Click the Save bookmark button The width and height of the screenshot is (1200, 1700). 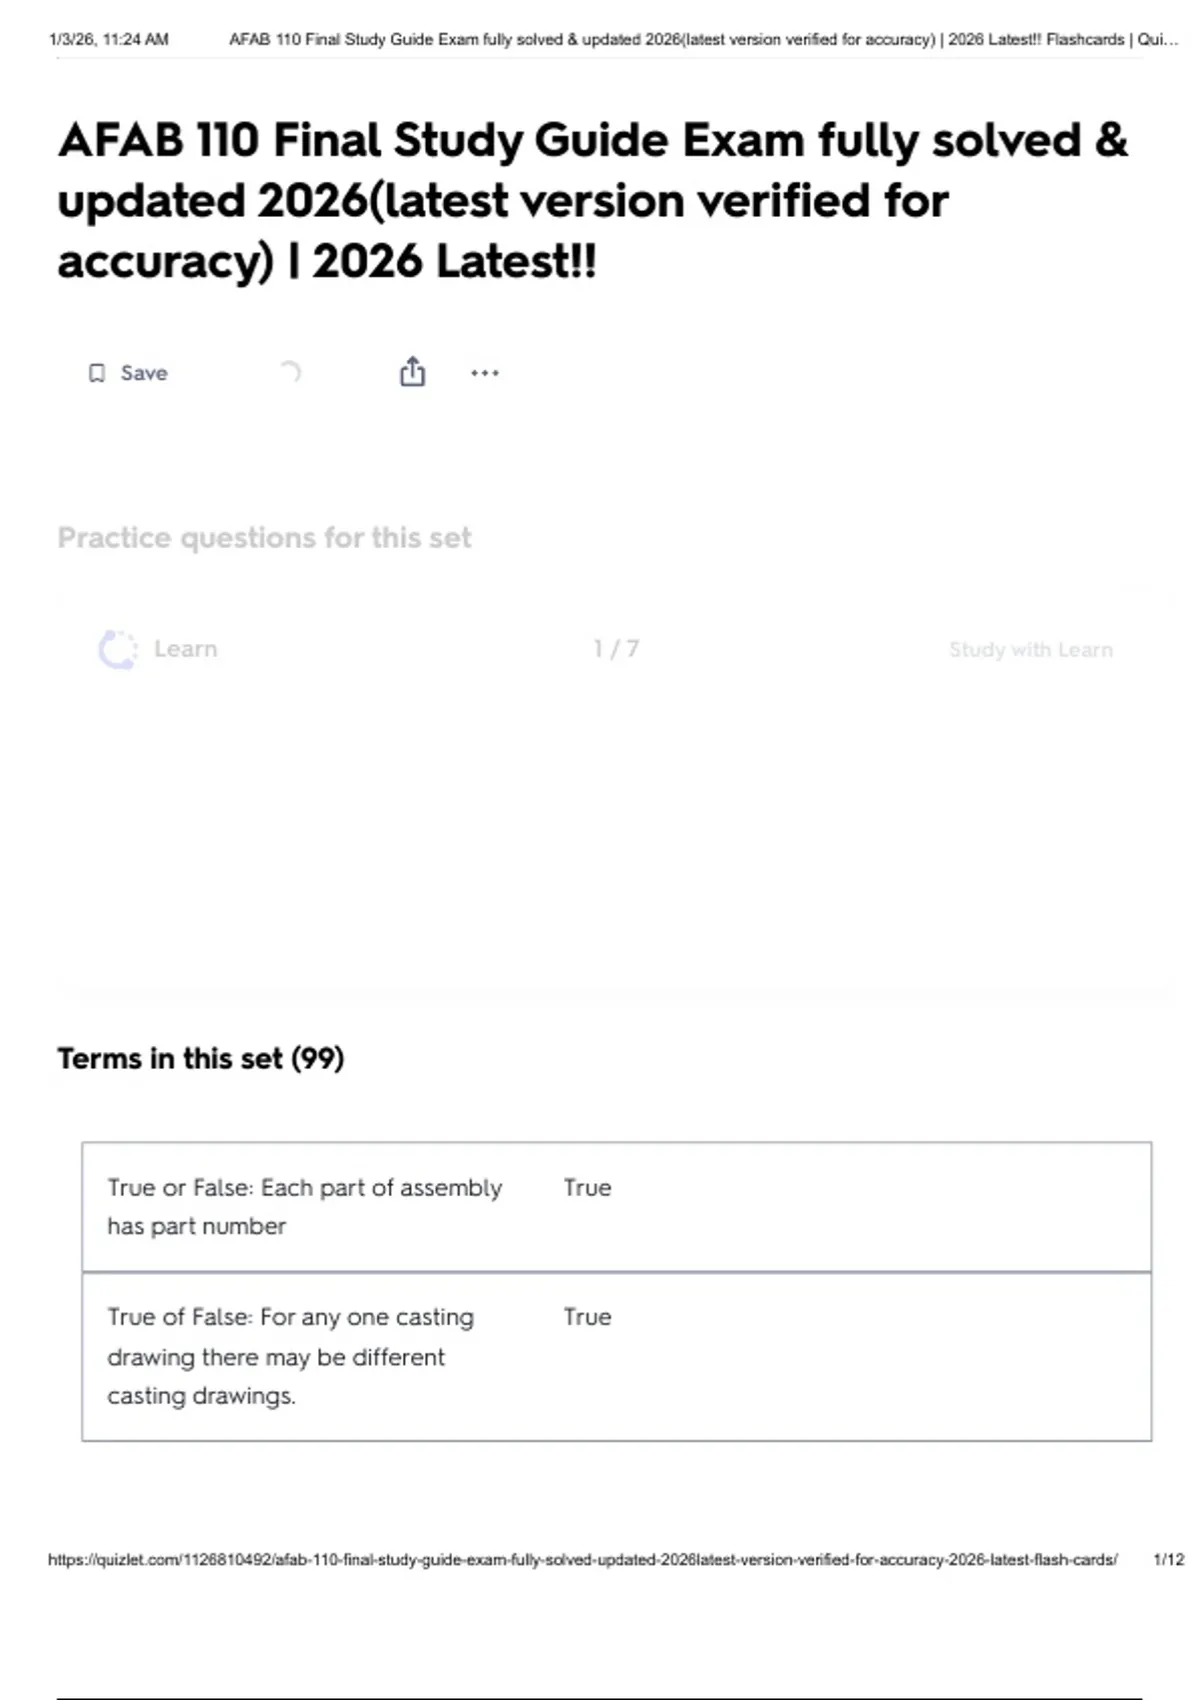click(x=128, y=373)
